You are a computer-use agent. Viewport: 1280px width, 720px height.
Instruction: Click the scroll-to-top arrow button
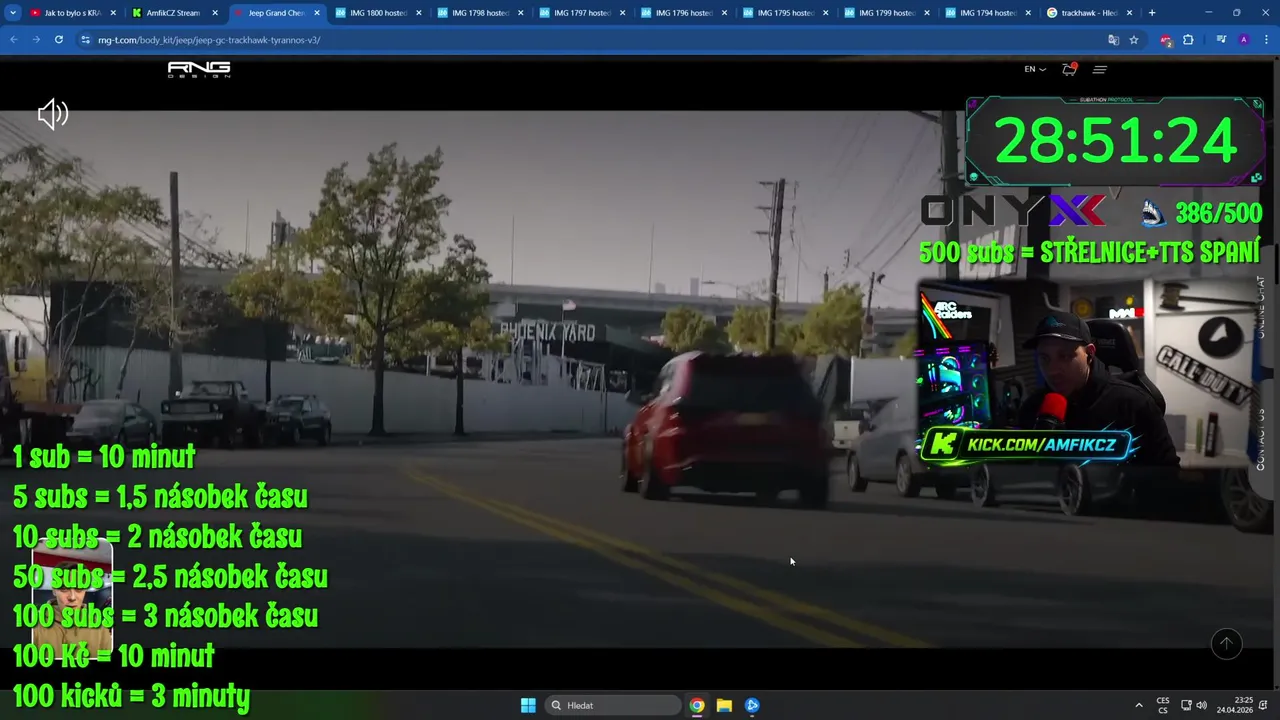[1226, 644]
